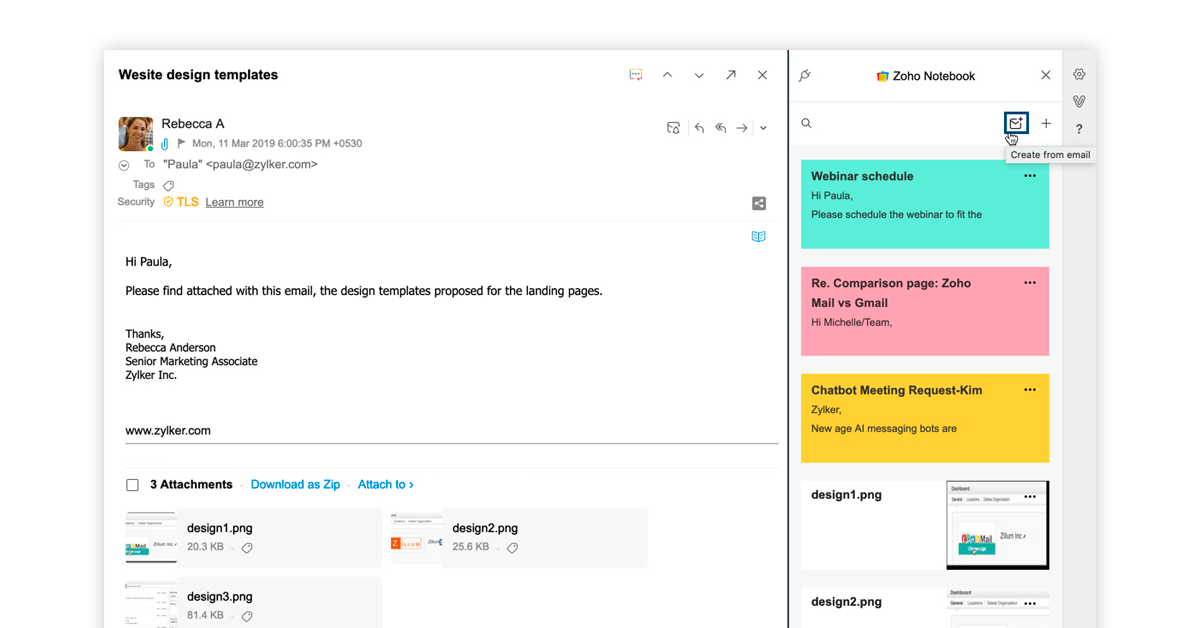Open the Re. Comparison page note card
1200x628 pixels.
925,311
